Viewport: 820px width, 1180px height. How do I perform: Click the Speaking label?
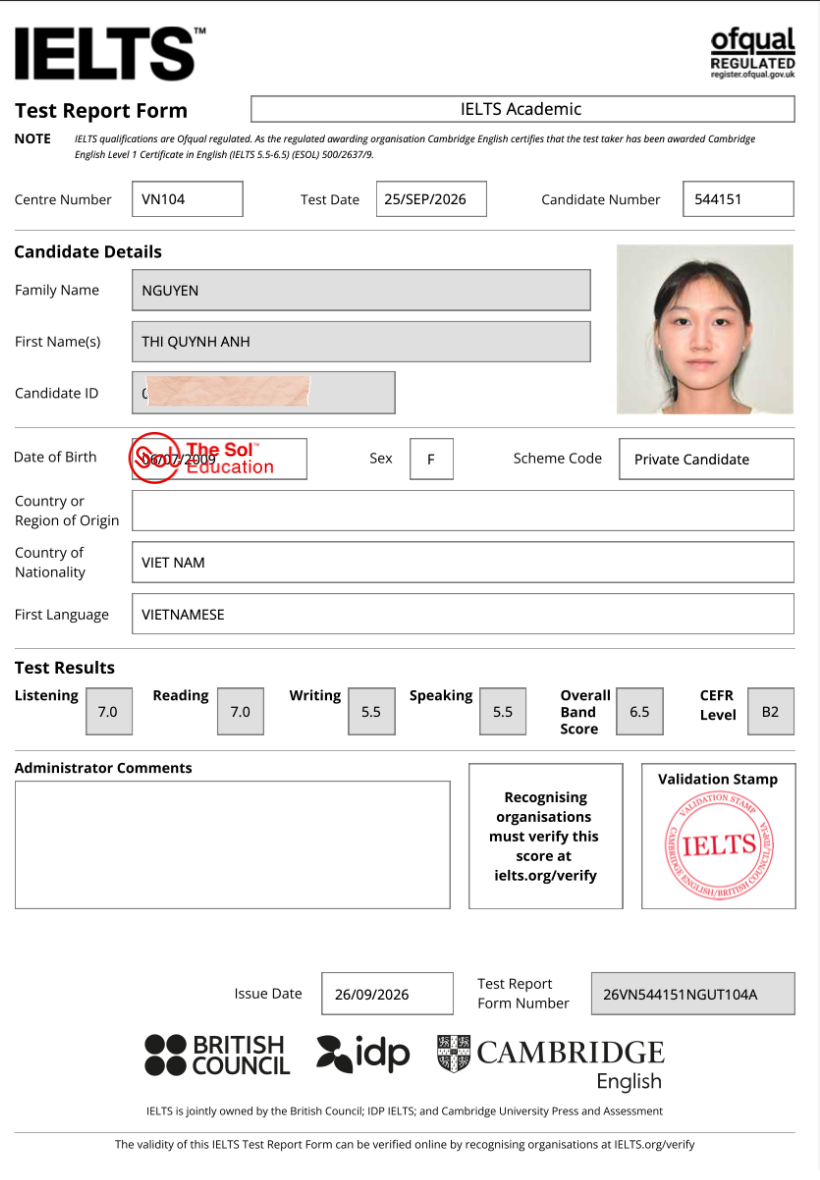(x=441, y=695)
